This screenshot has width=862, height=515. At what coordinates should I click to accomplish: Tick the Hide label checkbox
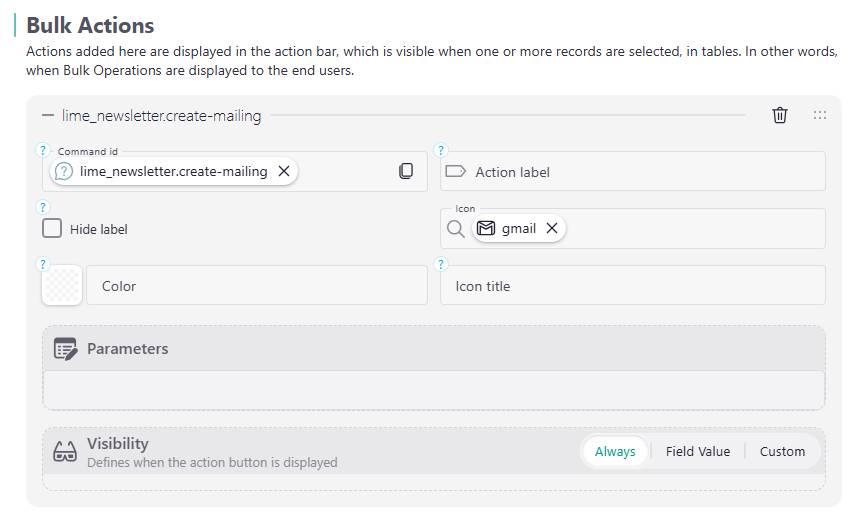pyautogui.click(x=52, y=228)
